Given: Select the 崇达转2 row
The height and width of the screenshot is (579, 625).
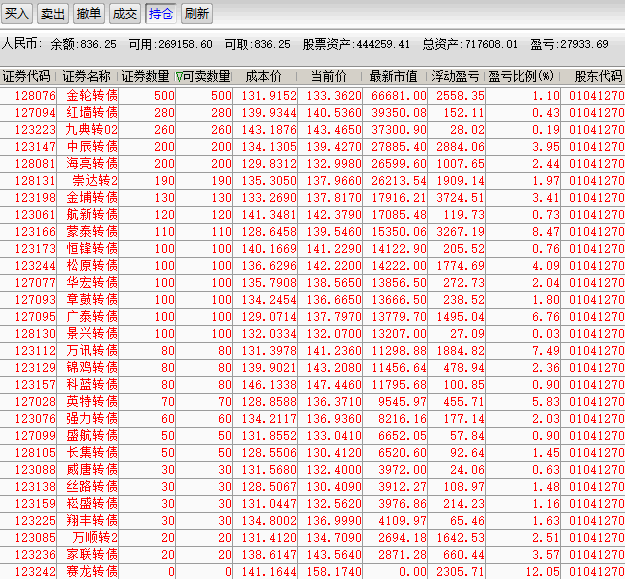Looking at the screenshot, I should (312, 181).
